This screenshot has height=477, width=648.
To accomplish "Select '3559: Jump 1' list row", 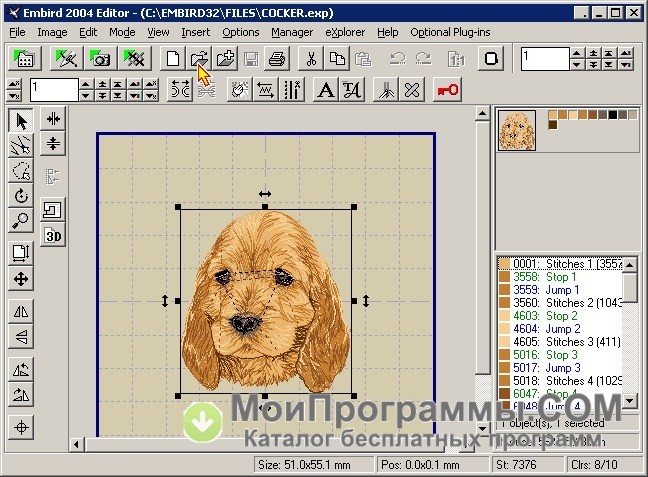I will (560, 290).
